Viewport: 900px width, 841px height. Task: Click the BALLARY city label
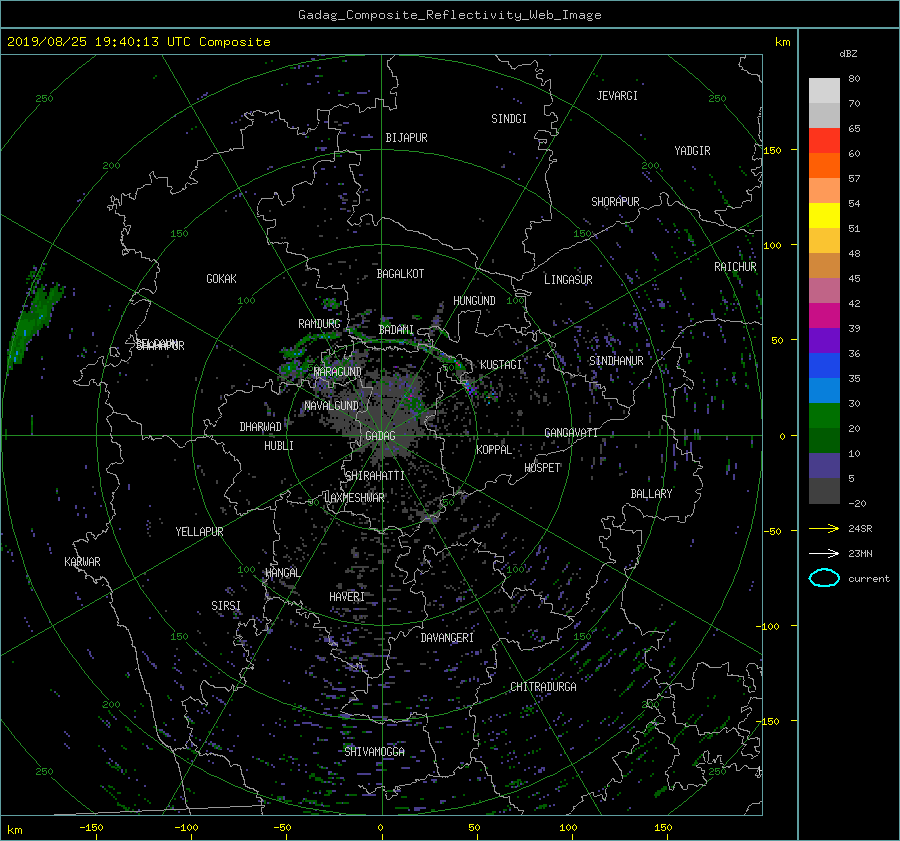(x=651, y=494)
